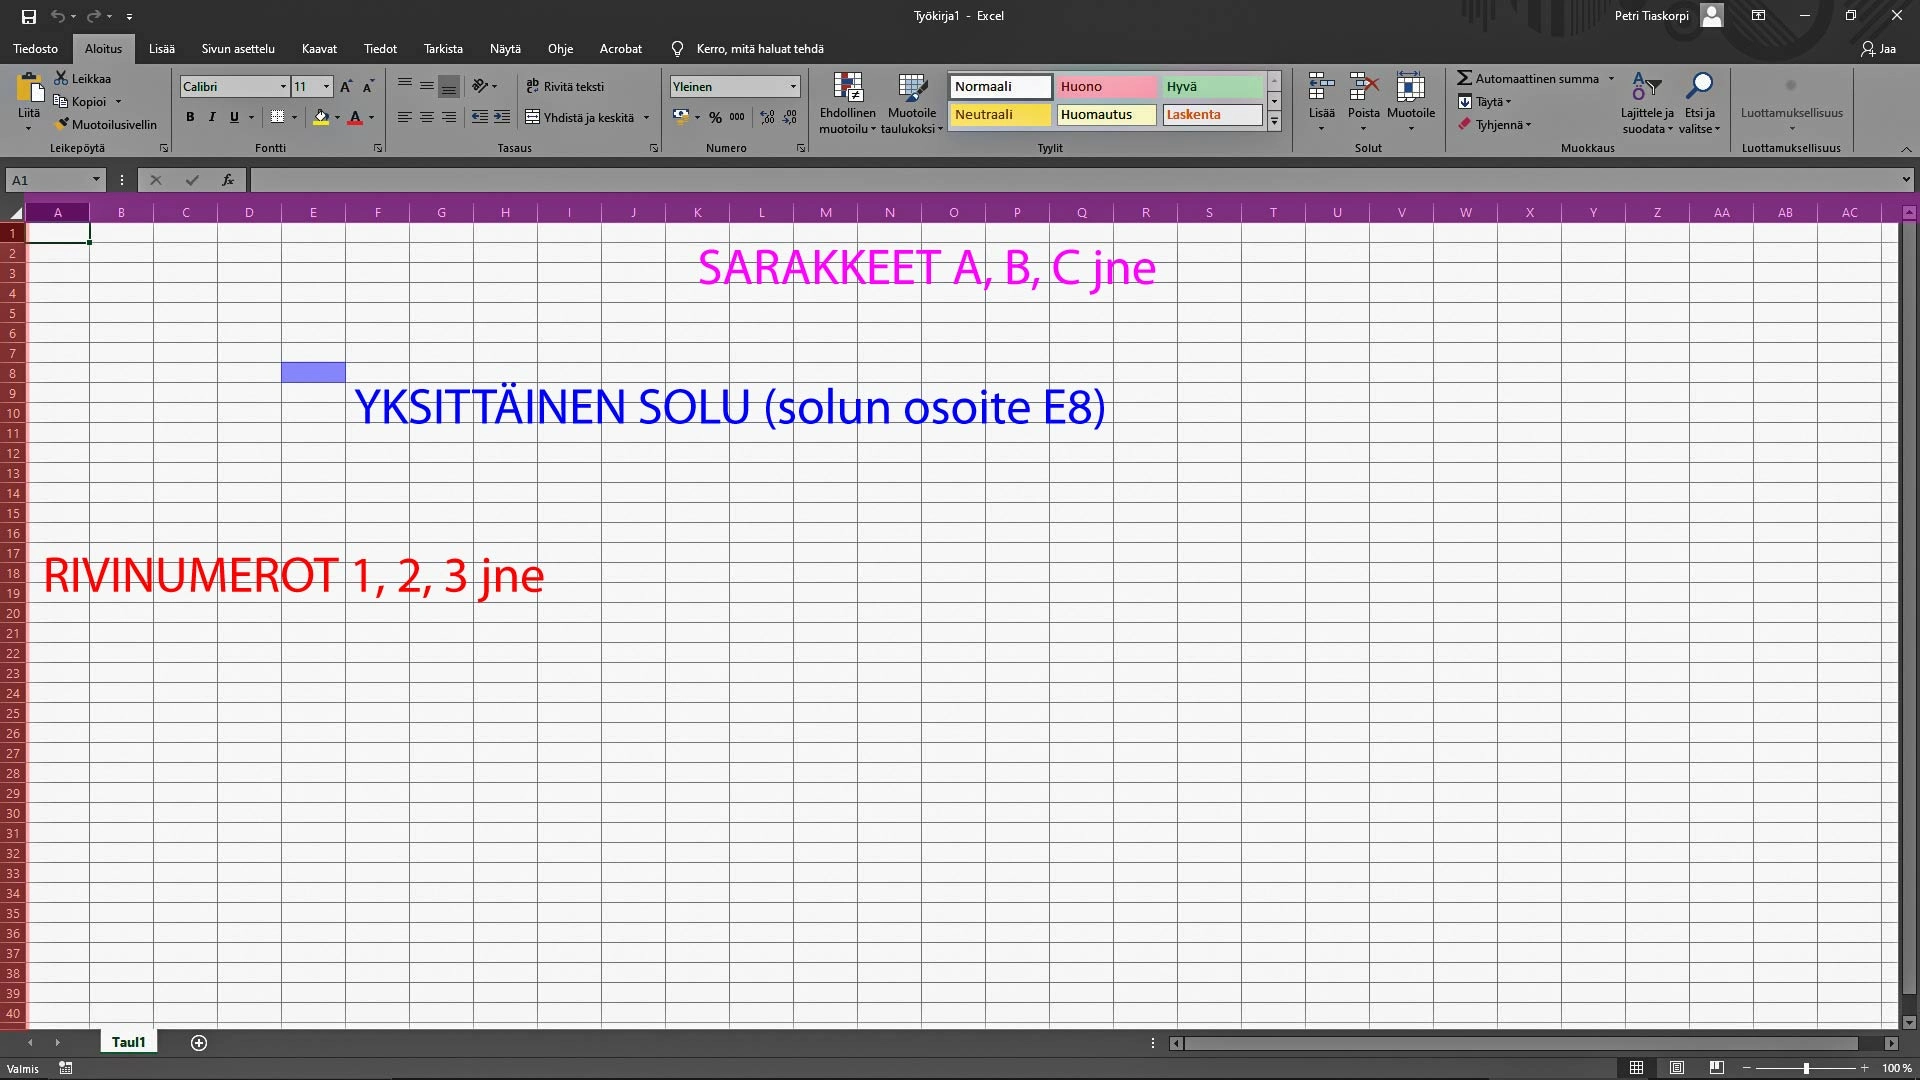Switch to Page Layout view in status bar
Screen dimensions: 1920x1080
tap(1677, 1068)
